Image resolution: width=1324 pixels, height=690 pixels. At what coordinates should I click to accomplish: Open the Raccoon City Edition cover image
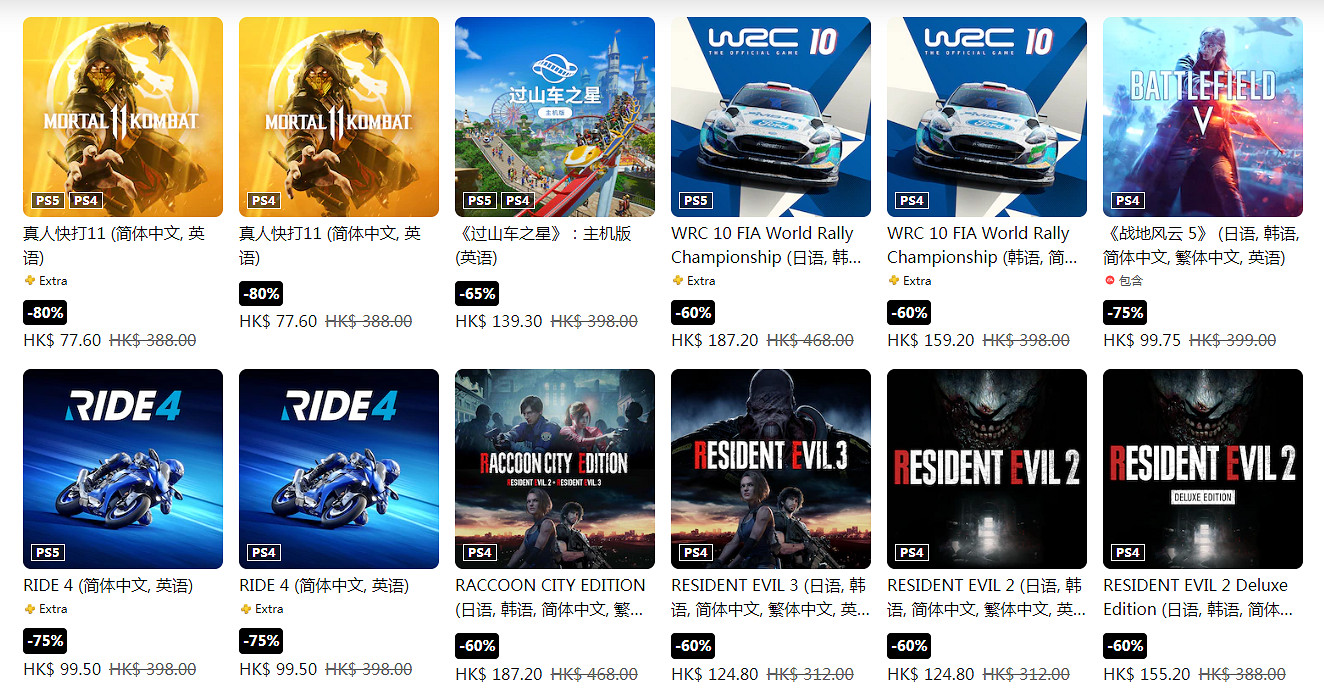[x=555, y=469]
